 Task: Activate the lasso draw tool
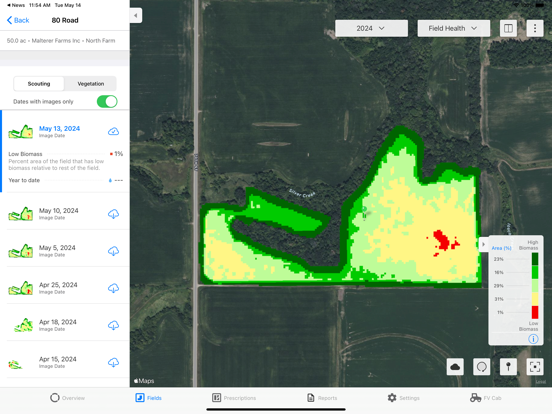[x=482, y=367]
